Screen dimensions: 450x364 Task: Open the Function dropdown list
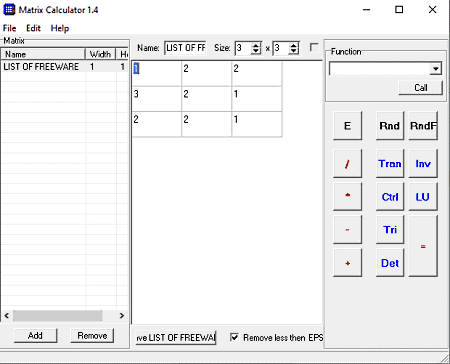pyautogui.click(x=435, y=69)
